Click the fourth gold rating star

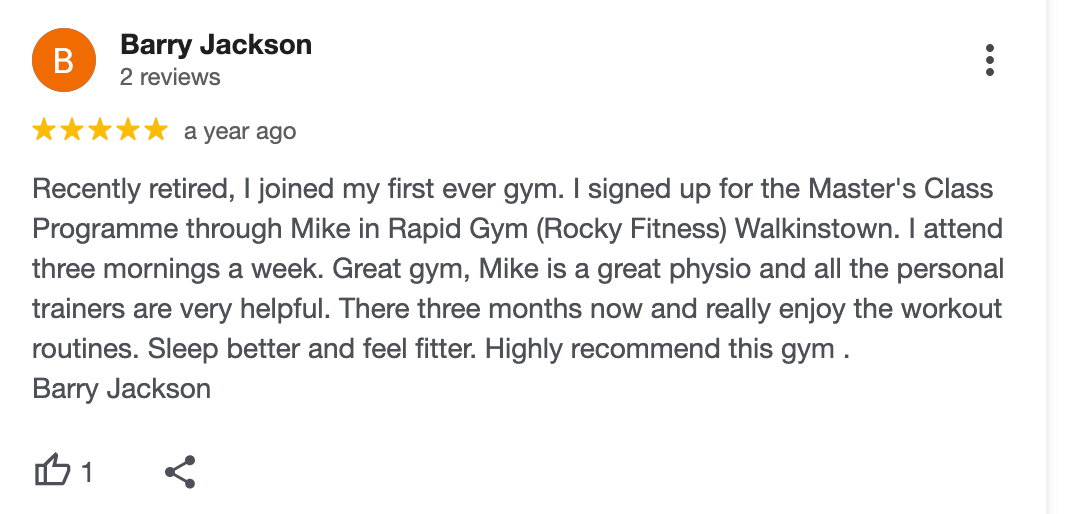[x=127, y=131]
